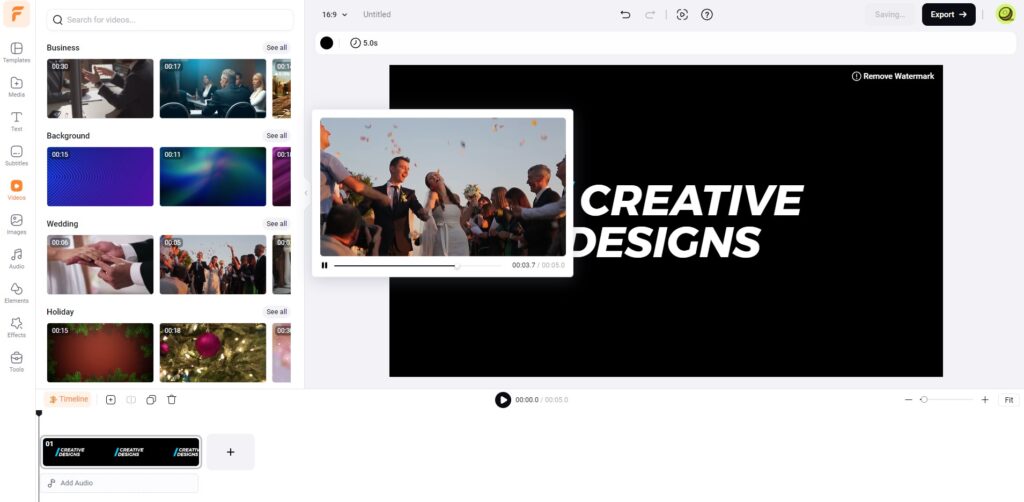Click the delete trash icon
Viewport: 1024px width, 502px height.
pyautogui.click(x=171, y=400)
